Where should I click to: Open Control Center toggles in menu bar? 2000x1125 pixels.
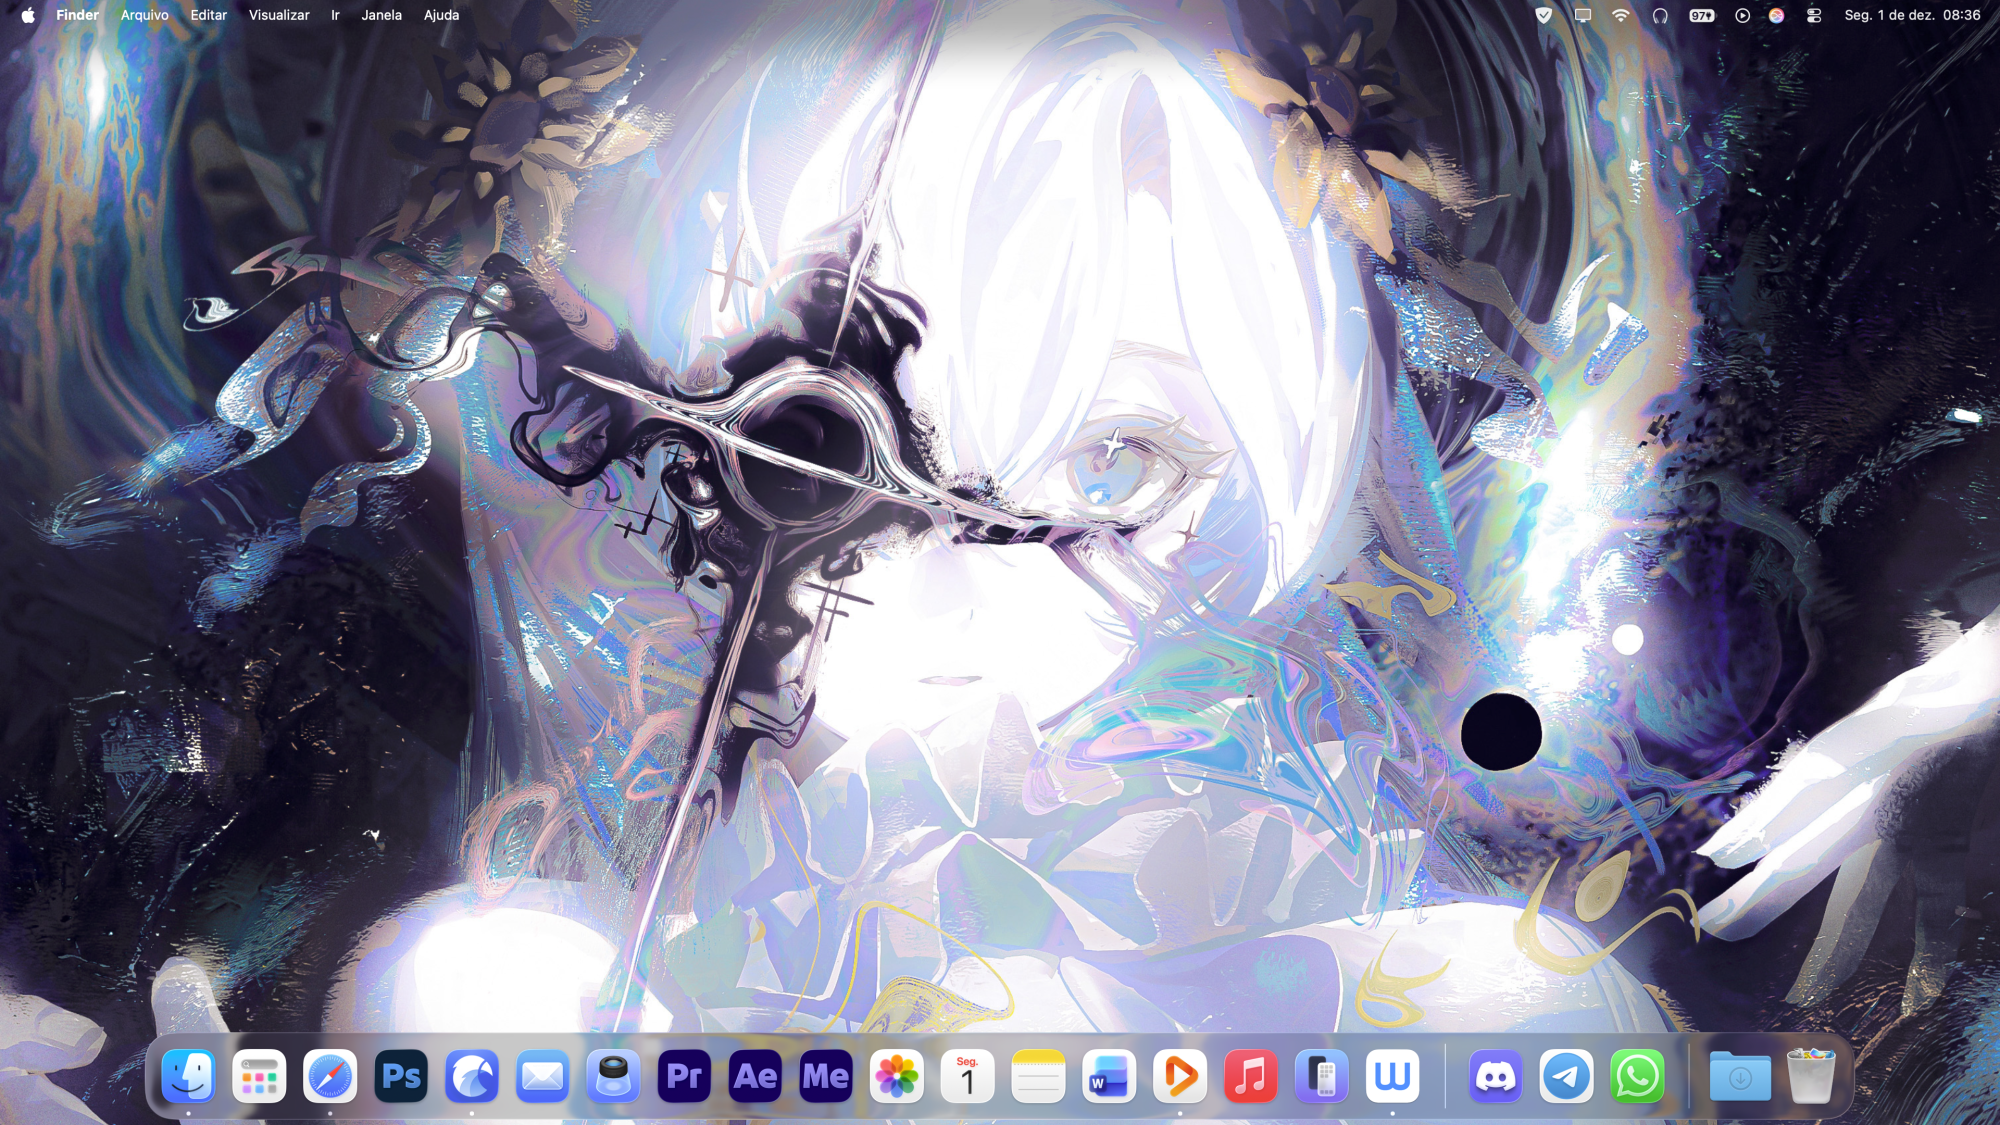point(1814,15)
